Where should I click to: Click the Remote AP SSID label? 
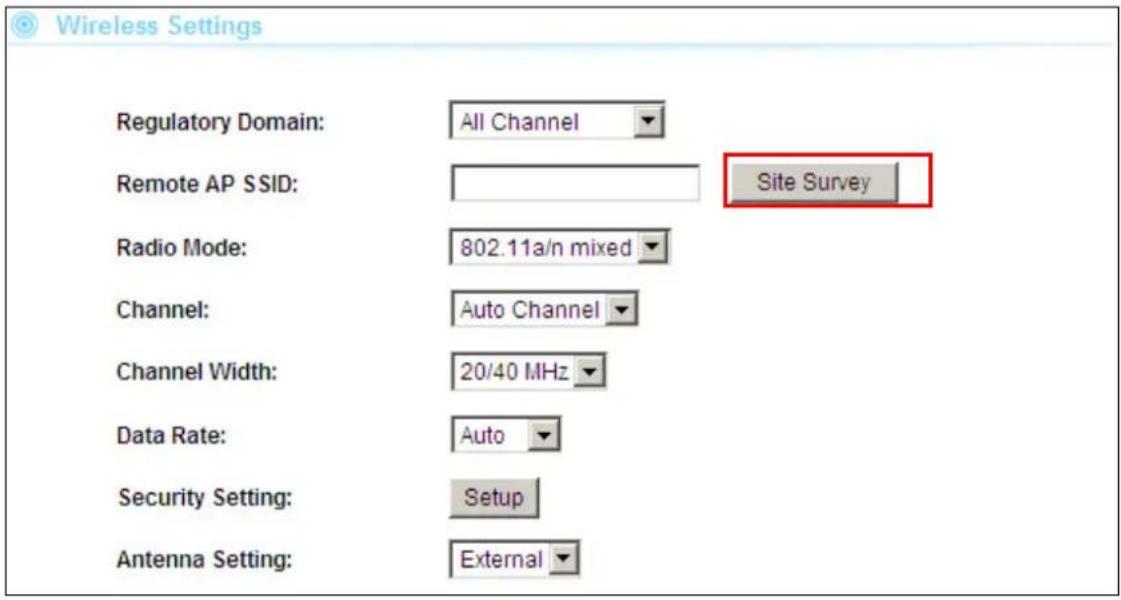(x=207, y=185)
